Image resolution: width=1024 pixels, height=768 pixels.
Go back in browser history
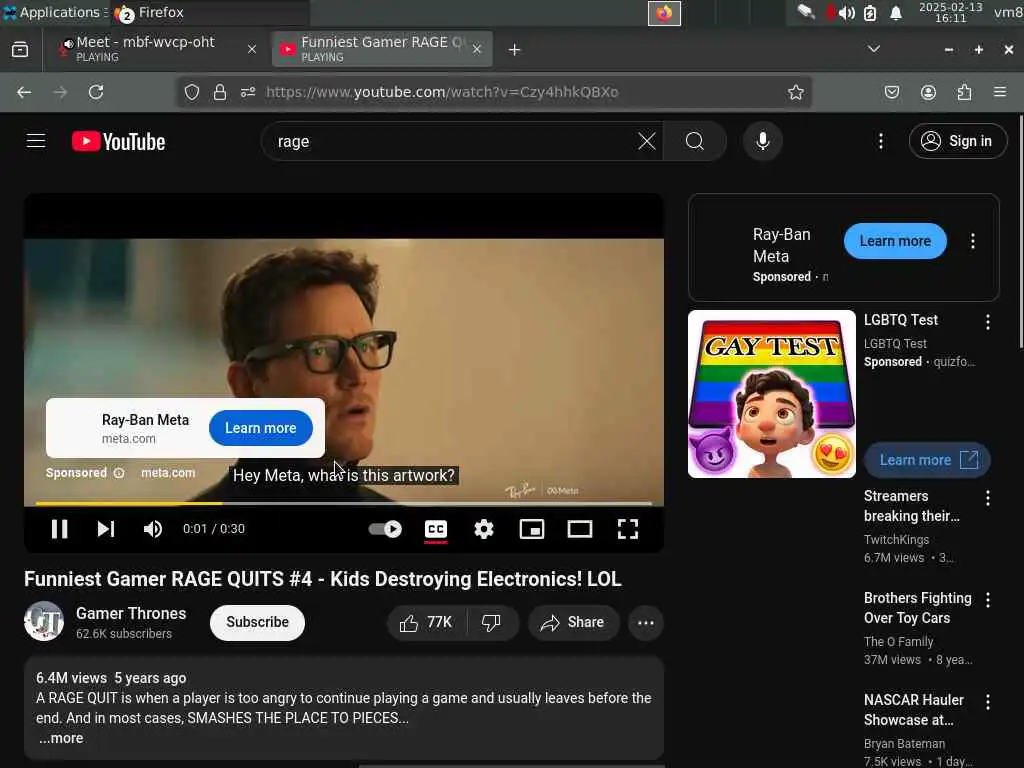click(x=24, y=92)
